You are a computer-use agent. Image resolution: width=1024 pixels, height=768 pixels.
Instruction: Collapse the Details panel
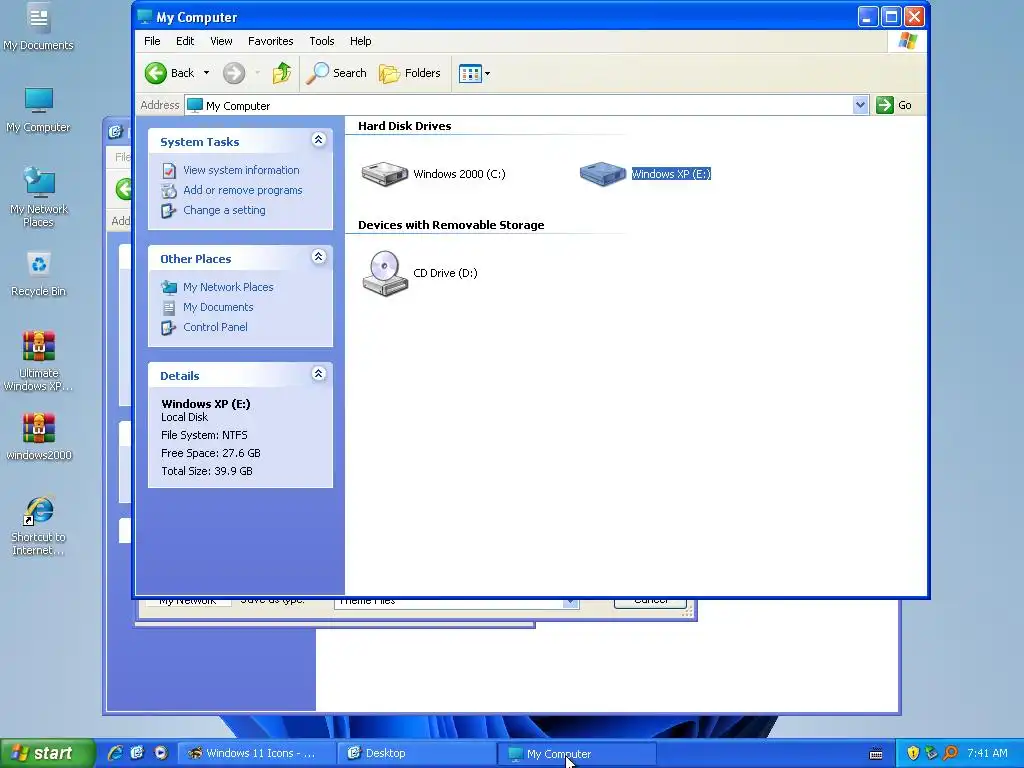point(319,374)
